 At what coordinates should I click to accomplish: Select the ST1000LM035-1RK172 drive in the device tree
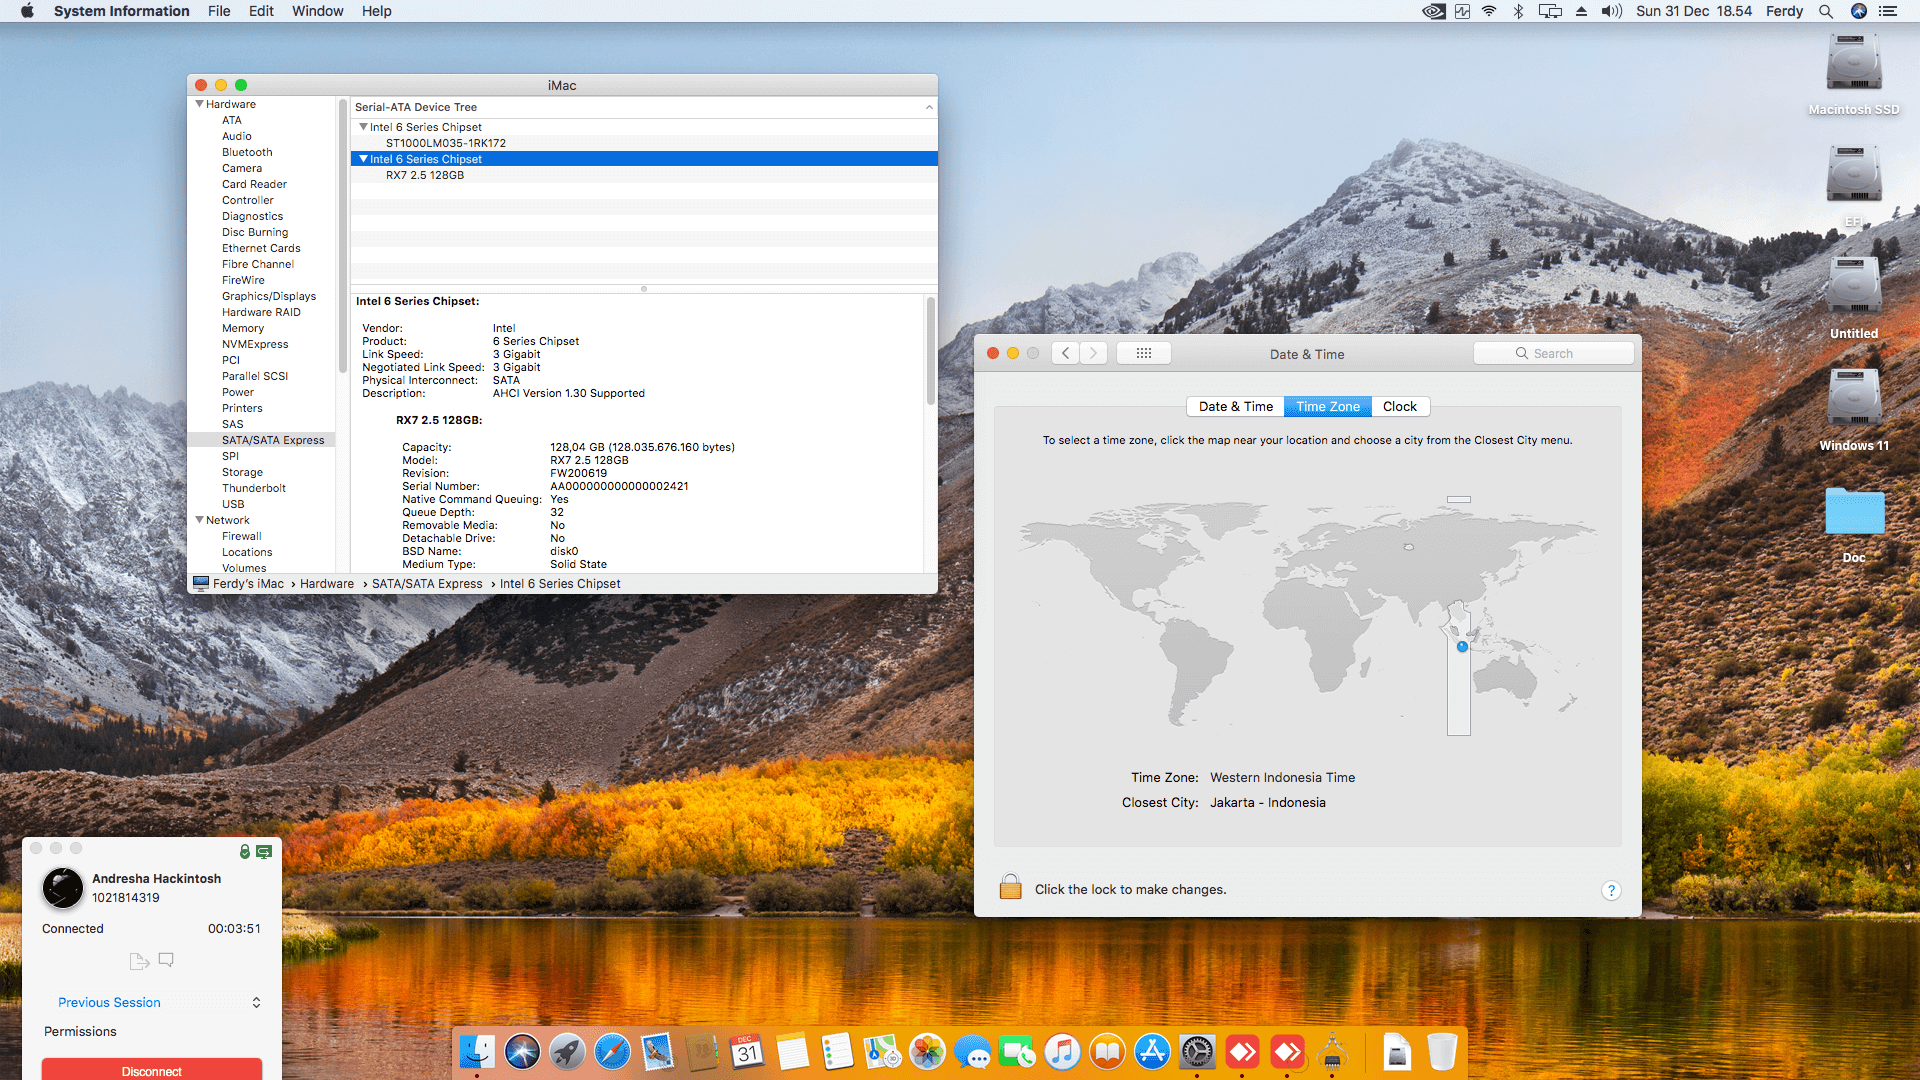[x=445, y=142]
